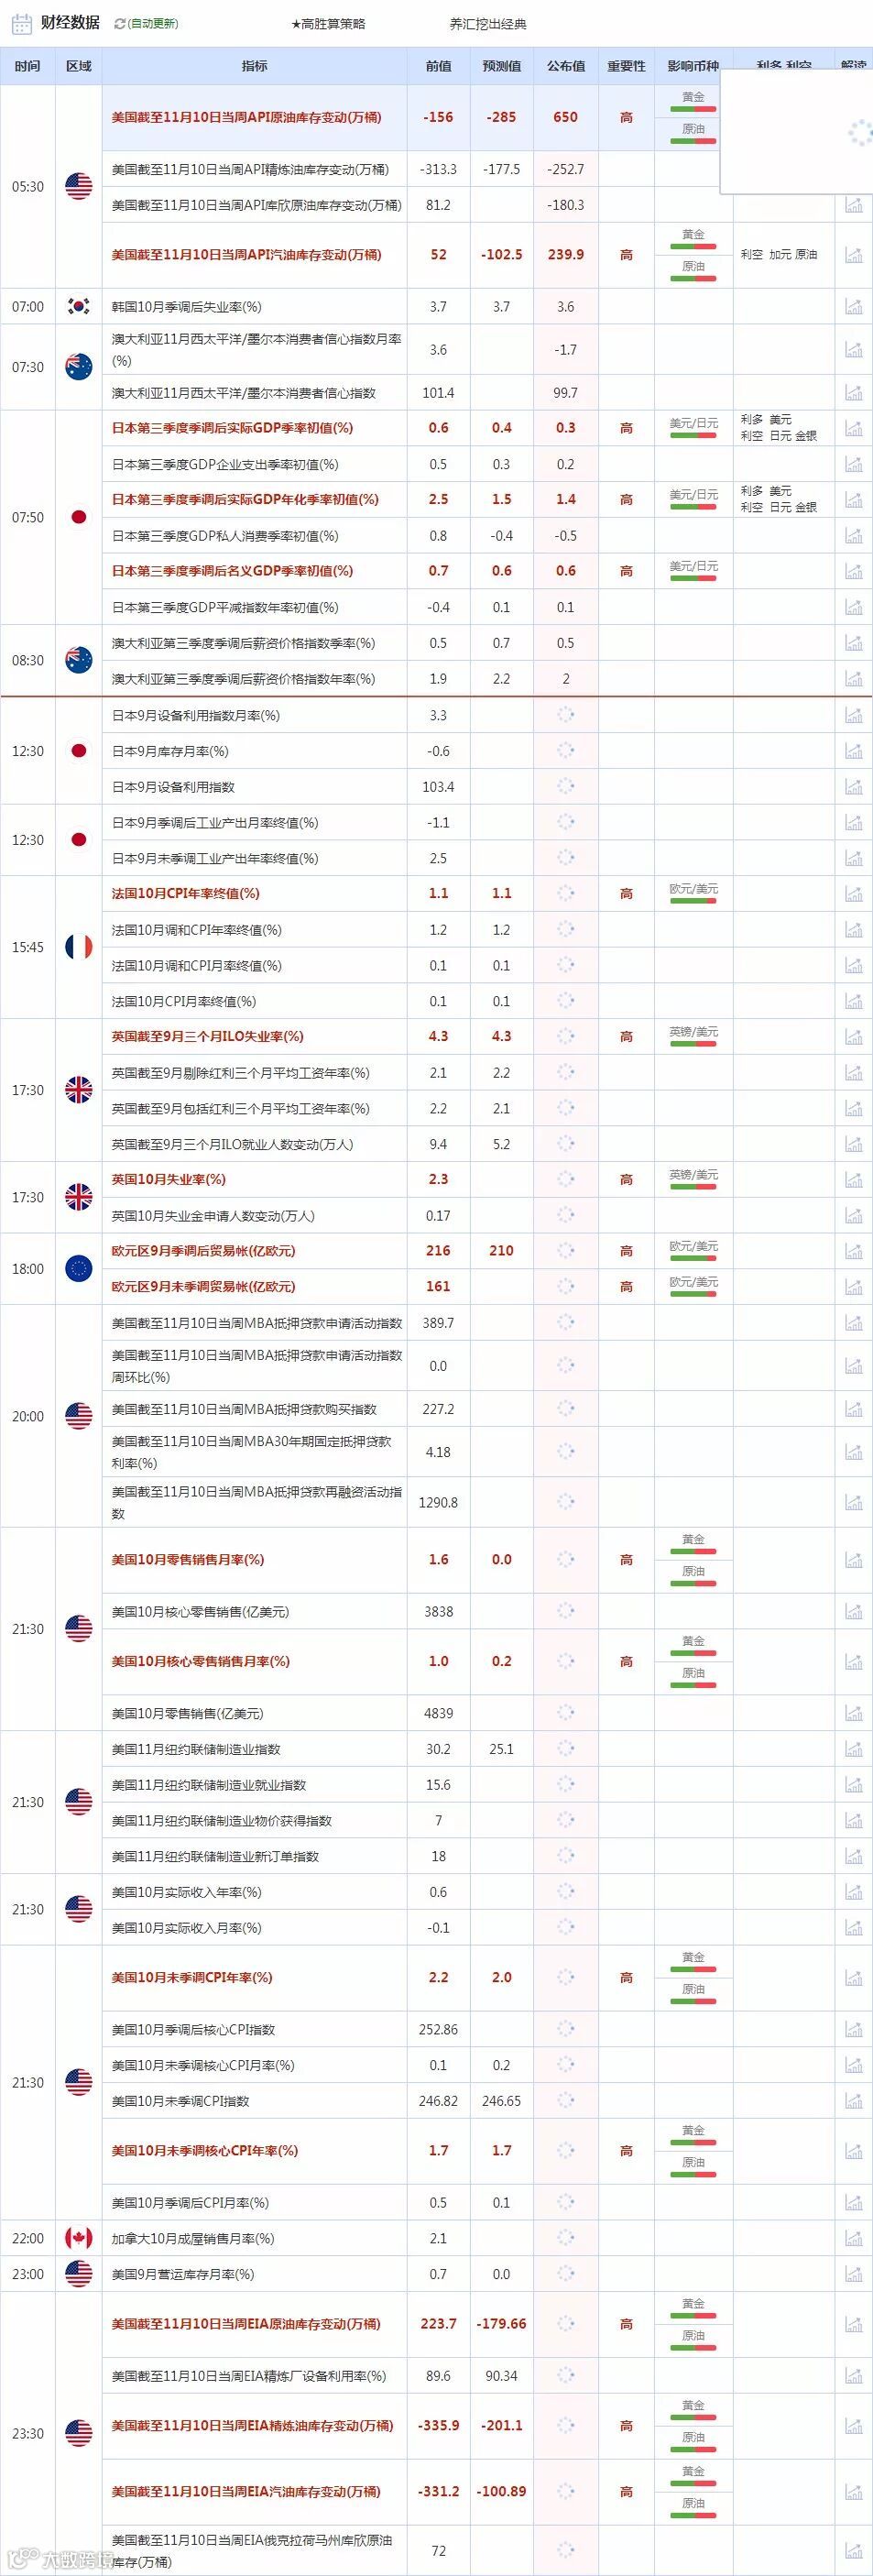
Task: Select the 时间 column header
Action: [x=28, y=66]
